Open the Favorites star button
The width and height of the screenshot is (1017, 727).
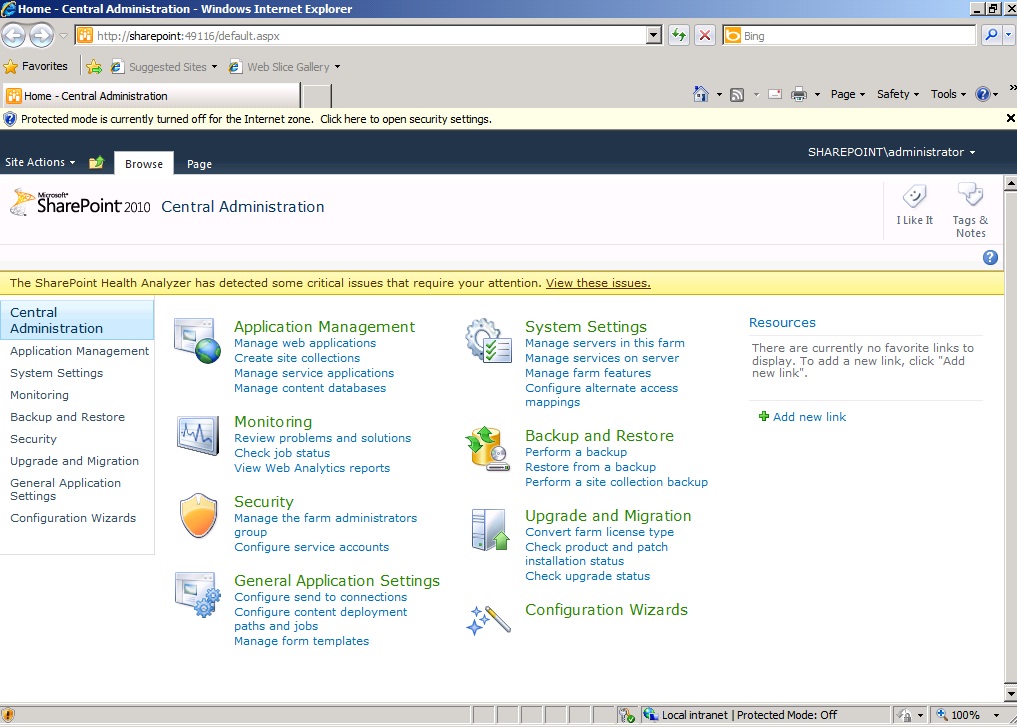(36, 66)
